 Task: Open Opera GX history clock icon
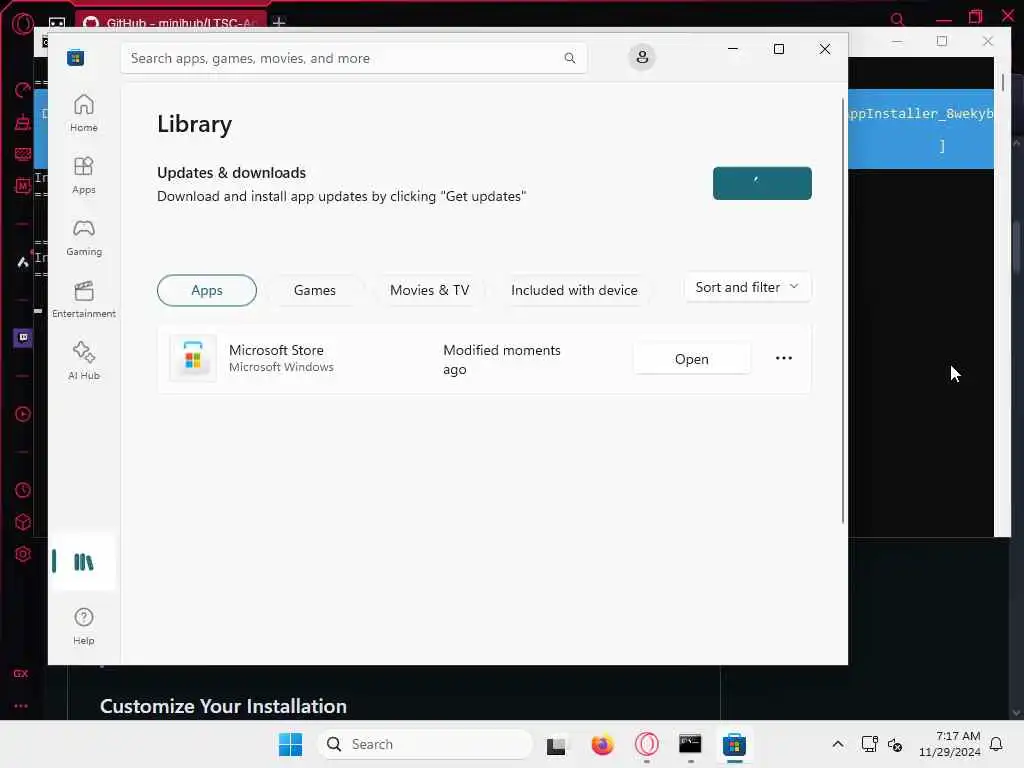(23, 490)
